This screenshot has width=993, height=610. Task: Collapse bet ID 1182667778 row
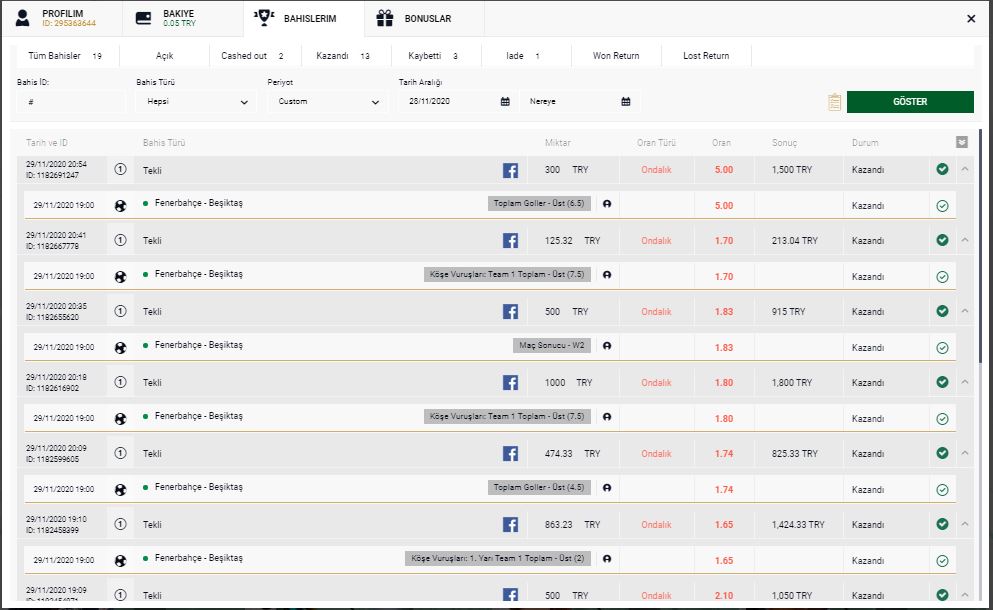(x=965, y=240)
